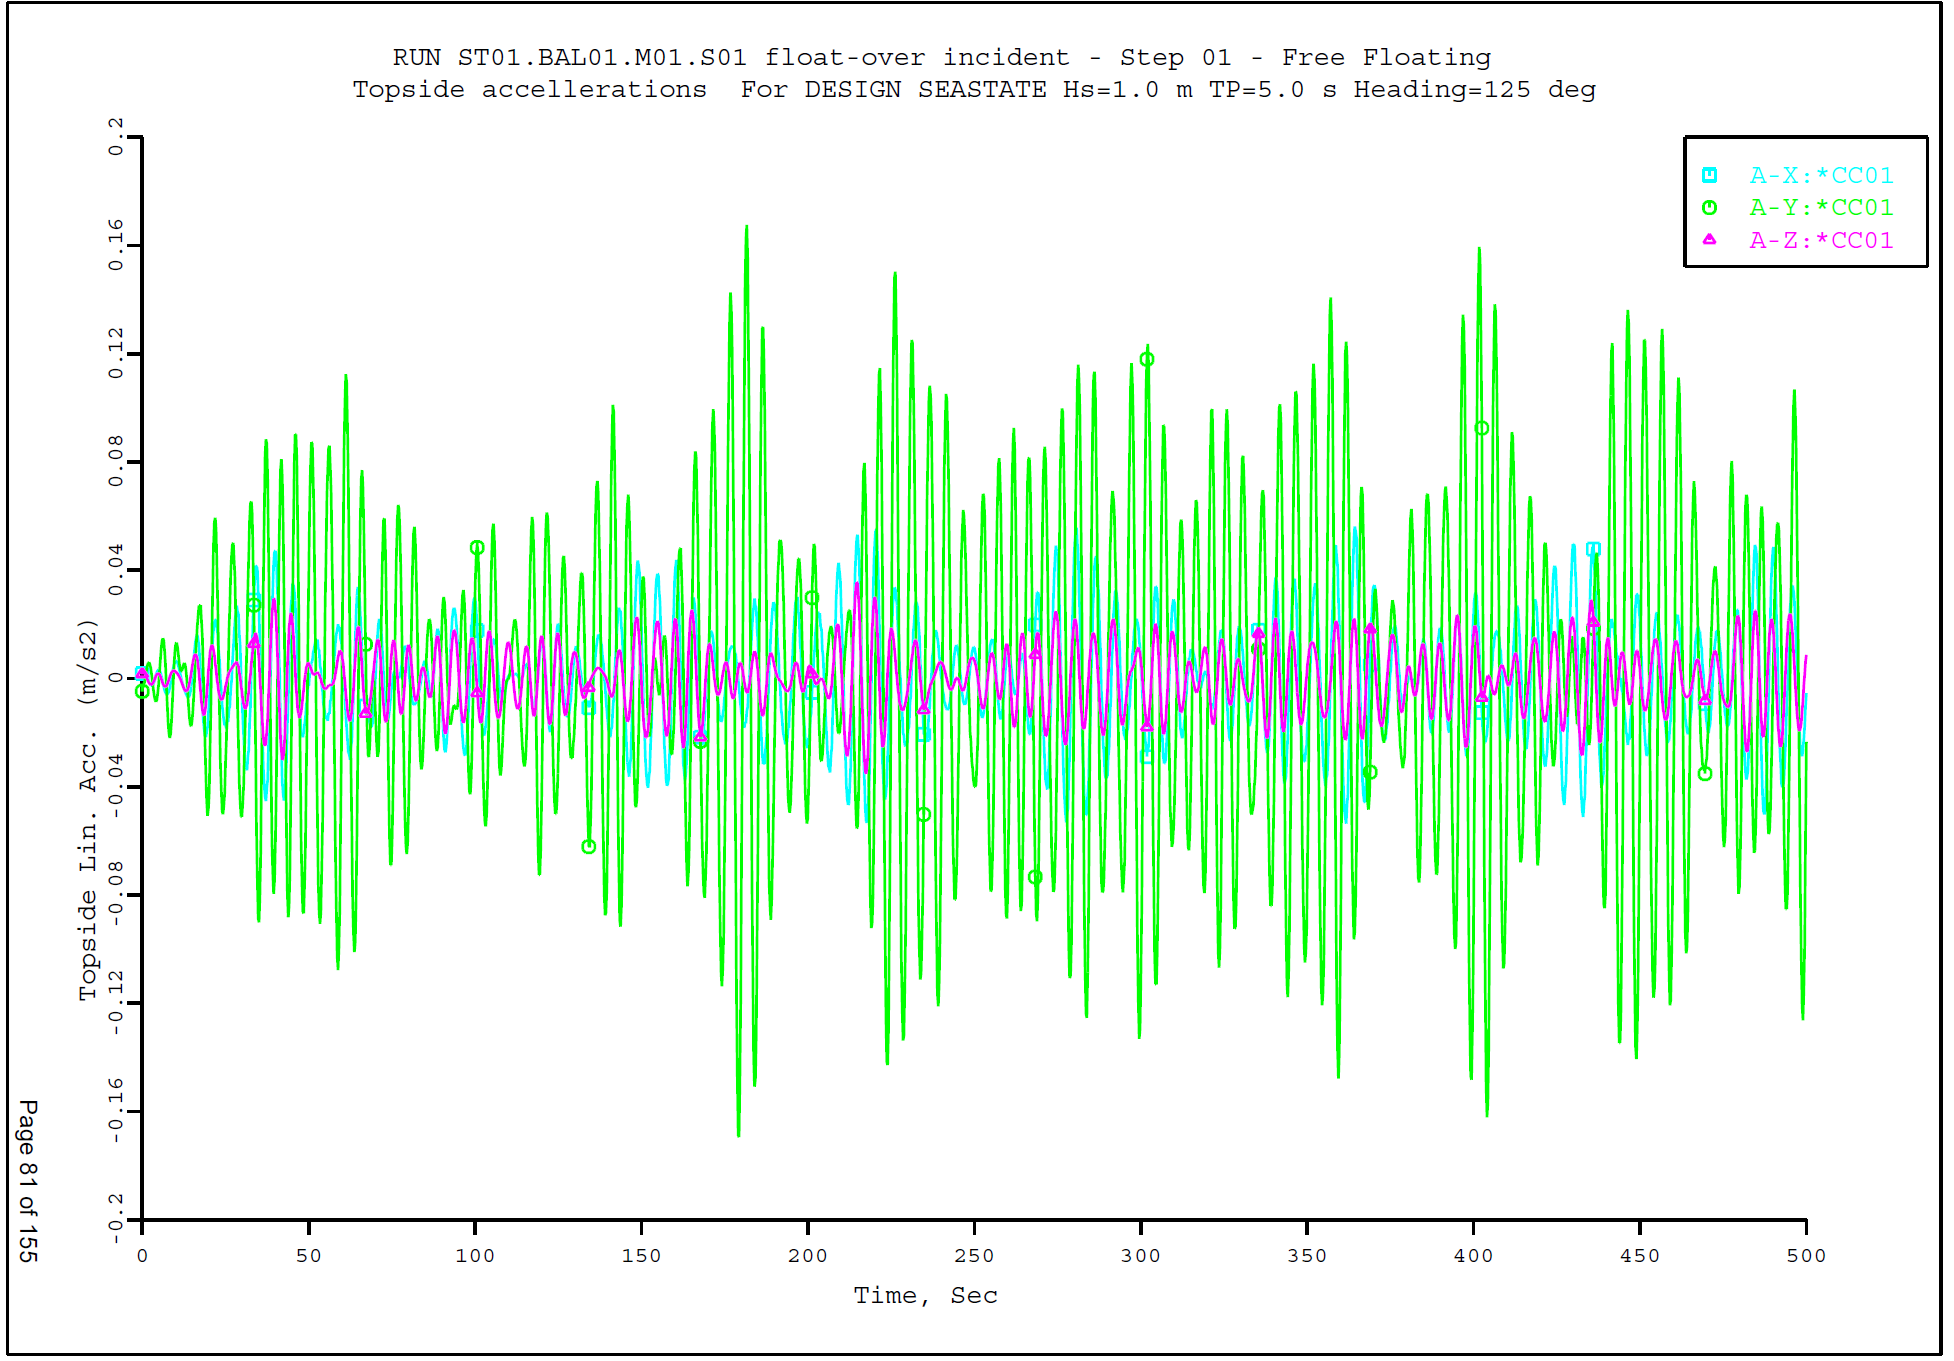
Task: Click green circle marker above 400 sec near 0.09
Action: tap(1481, 428)
